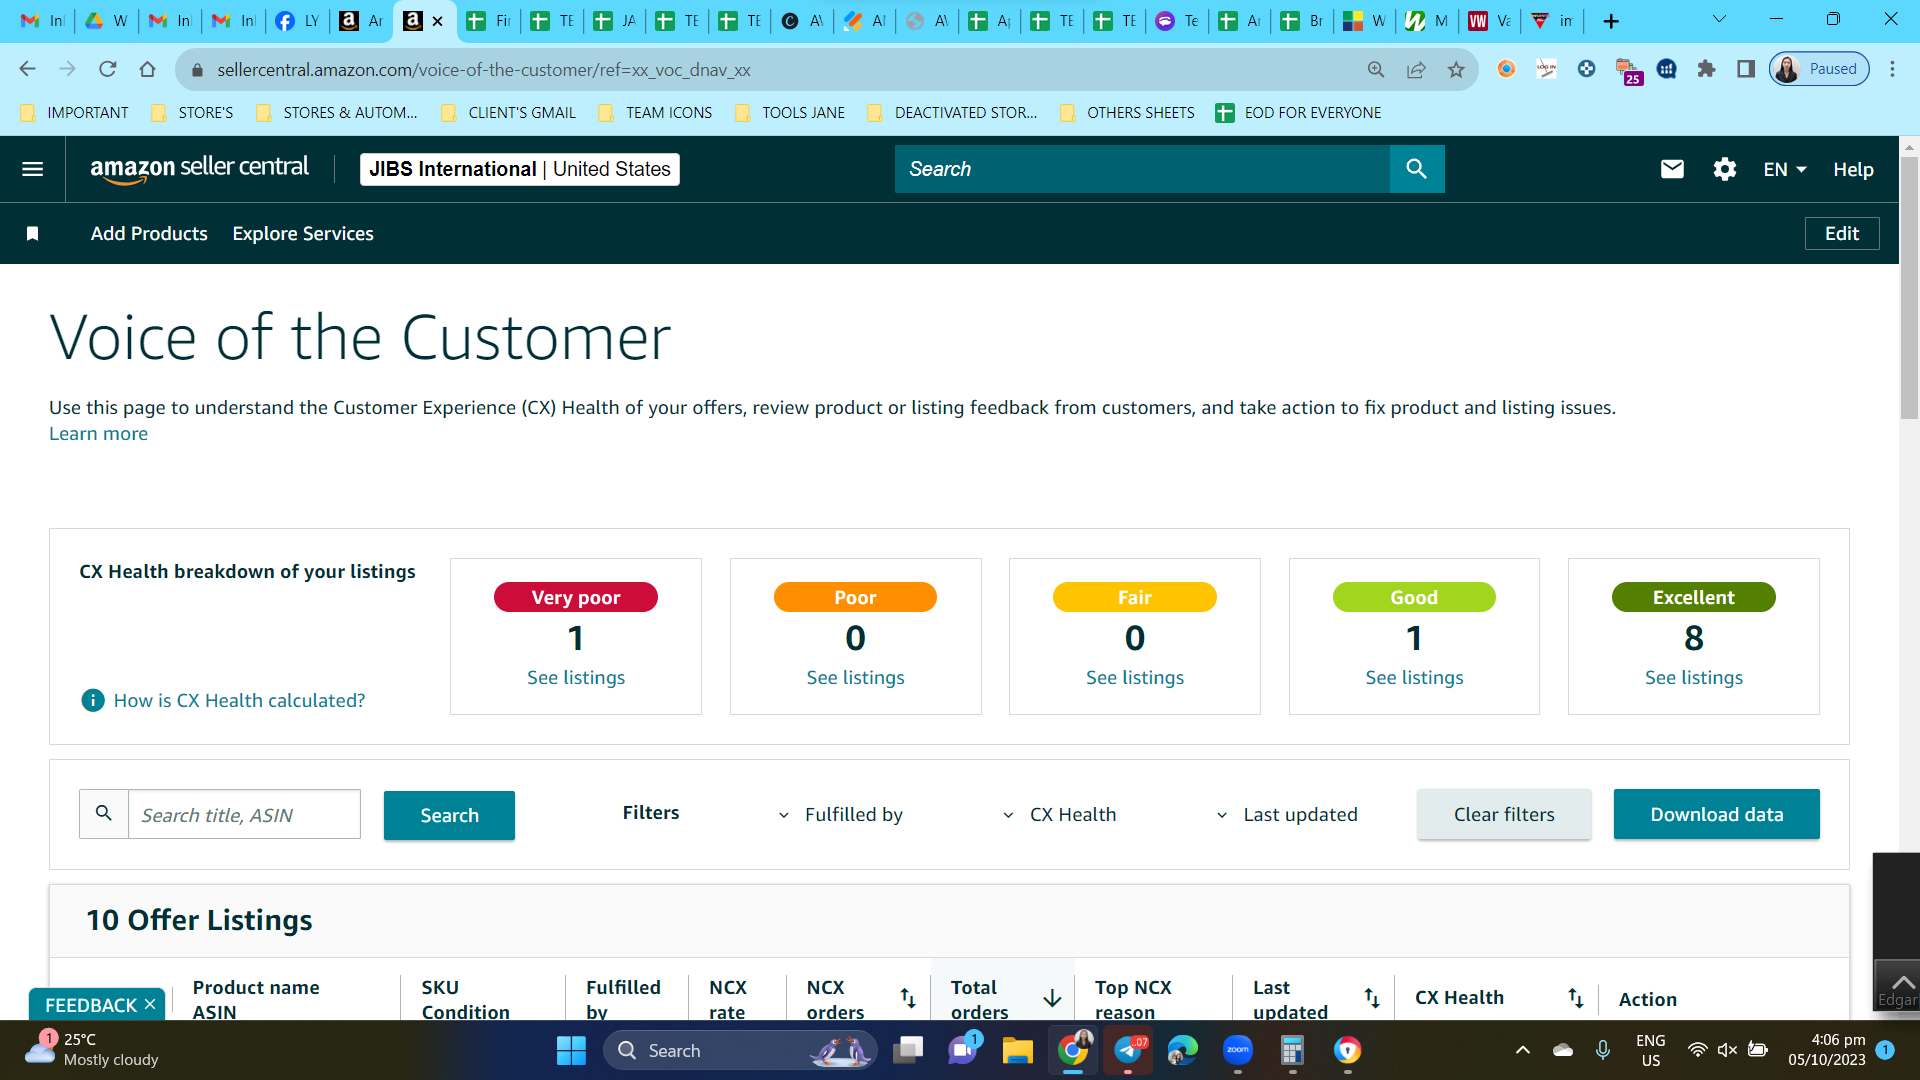Open EOD FOR EVERYONE bookmark
This screenshot has height=1080, width=1920.
[x=1298, y=112]
